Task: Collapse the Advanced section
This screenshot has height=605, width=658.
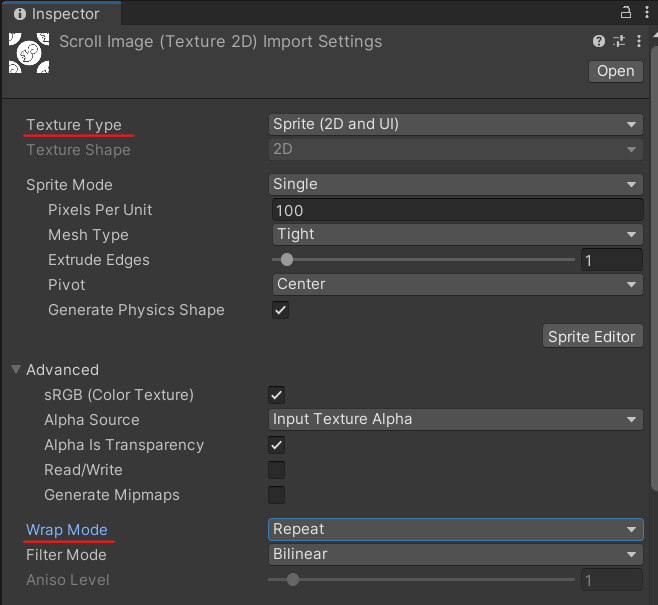Action: (16, 369)
